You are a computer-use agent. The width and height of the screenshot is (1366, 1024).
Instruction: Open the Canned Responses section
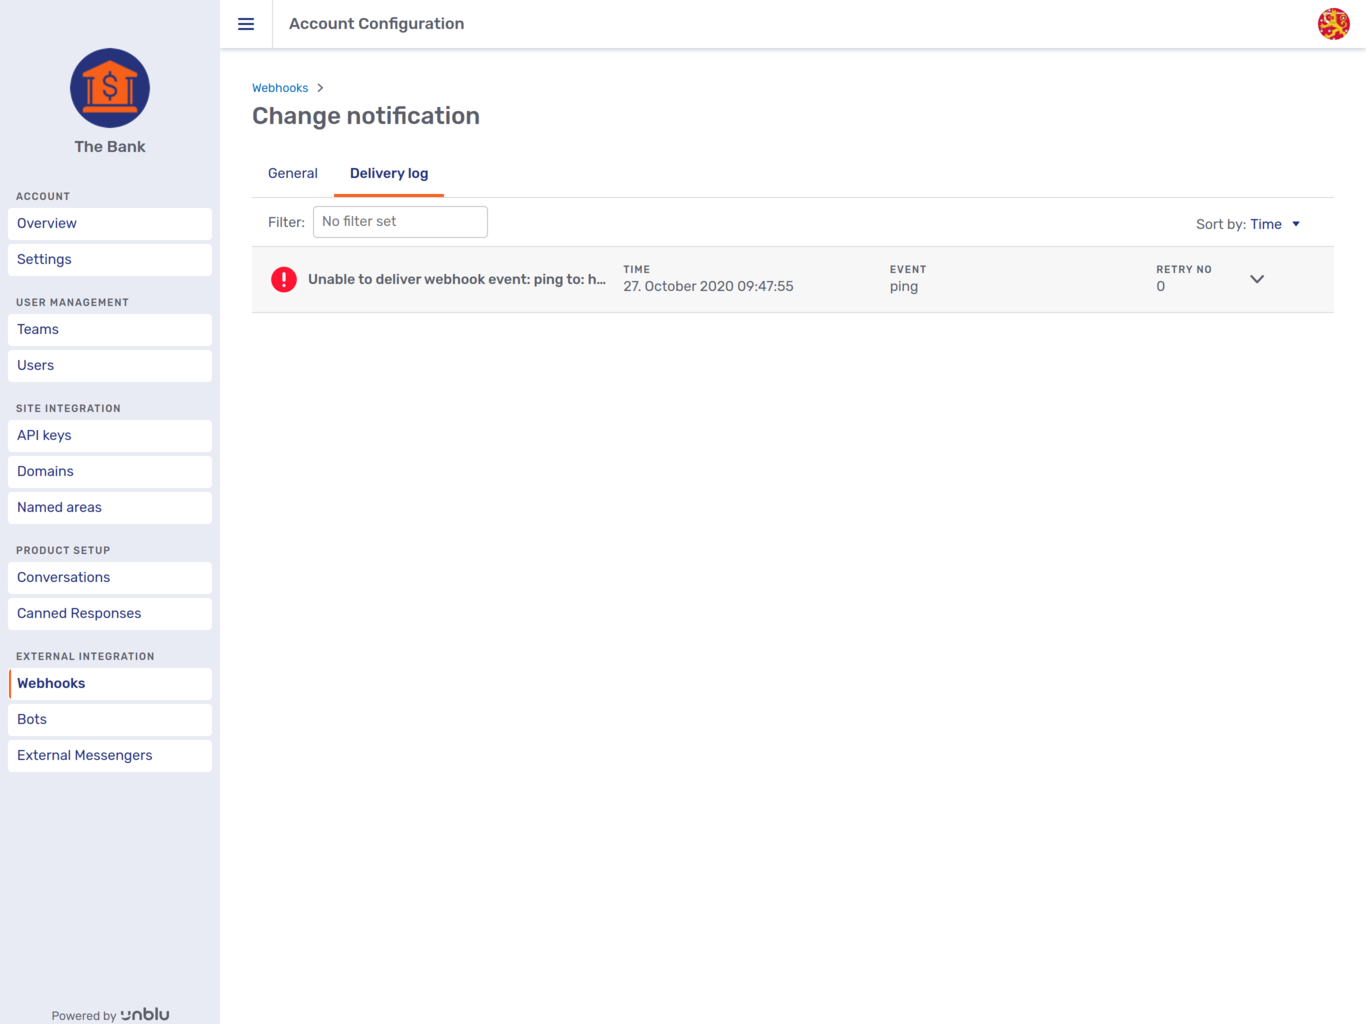pyautogui.click(x=78, y=613)
